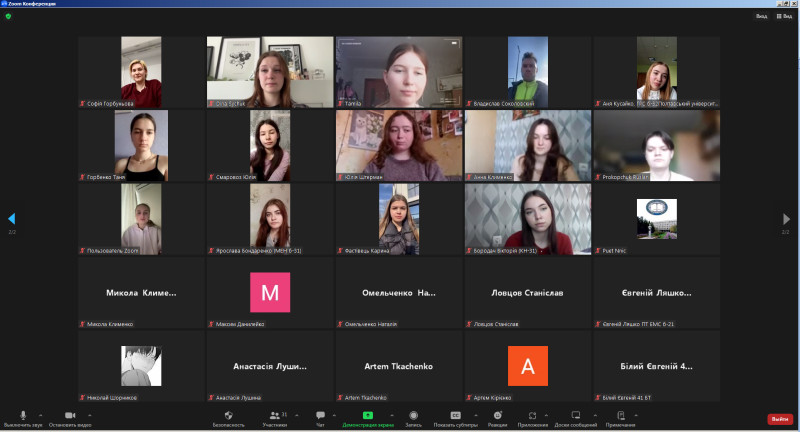Expand the audio options arrow beside microphone
This screenshot has width=800, height=432.
click(x=40, y=414)
